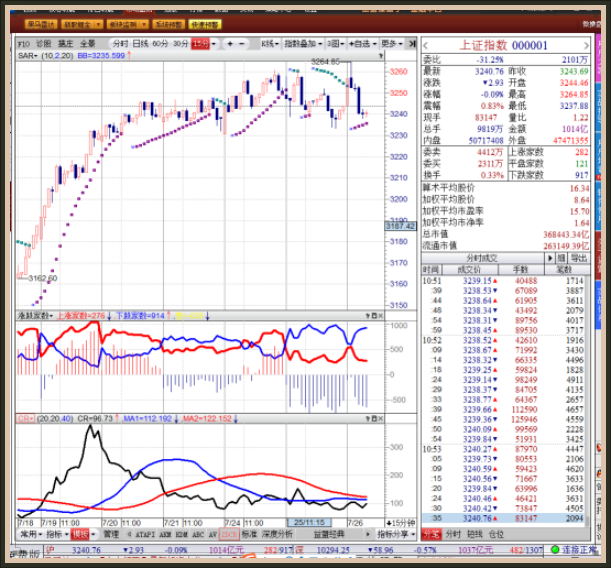This screenshot has height=568, width=611.
Task: Maximize the 涨跌家数 indicator sub-panel
Action: 374,316
